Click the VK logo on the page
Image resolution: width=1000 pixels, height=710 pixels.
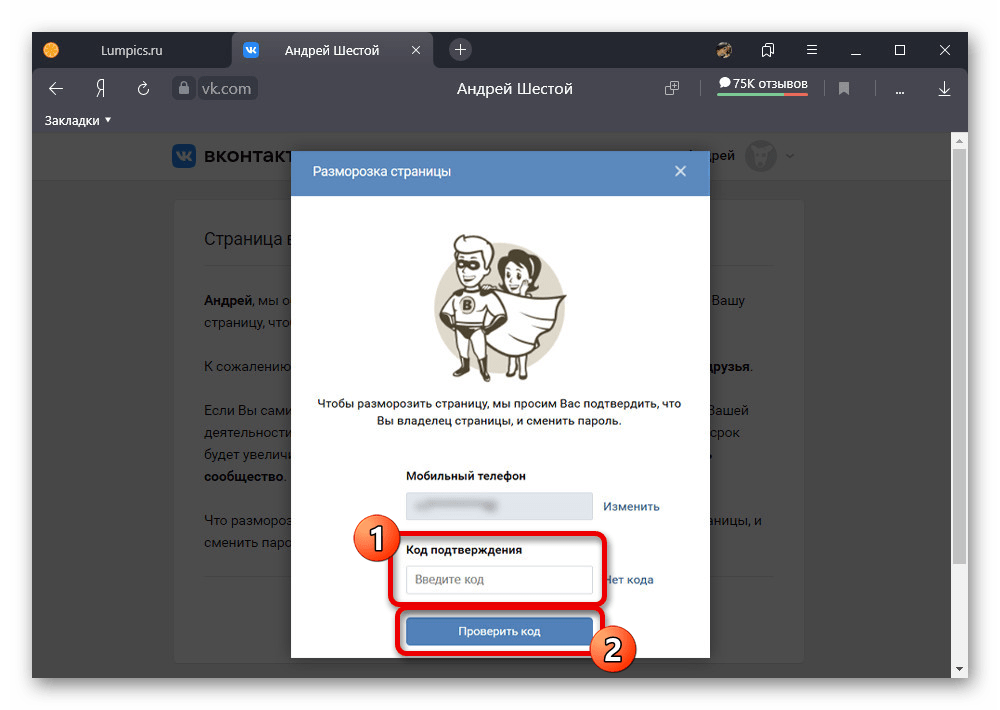tap(184, 156)
